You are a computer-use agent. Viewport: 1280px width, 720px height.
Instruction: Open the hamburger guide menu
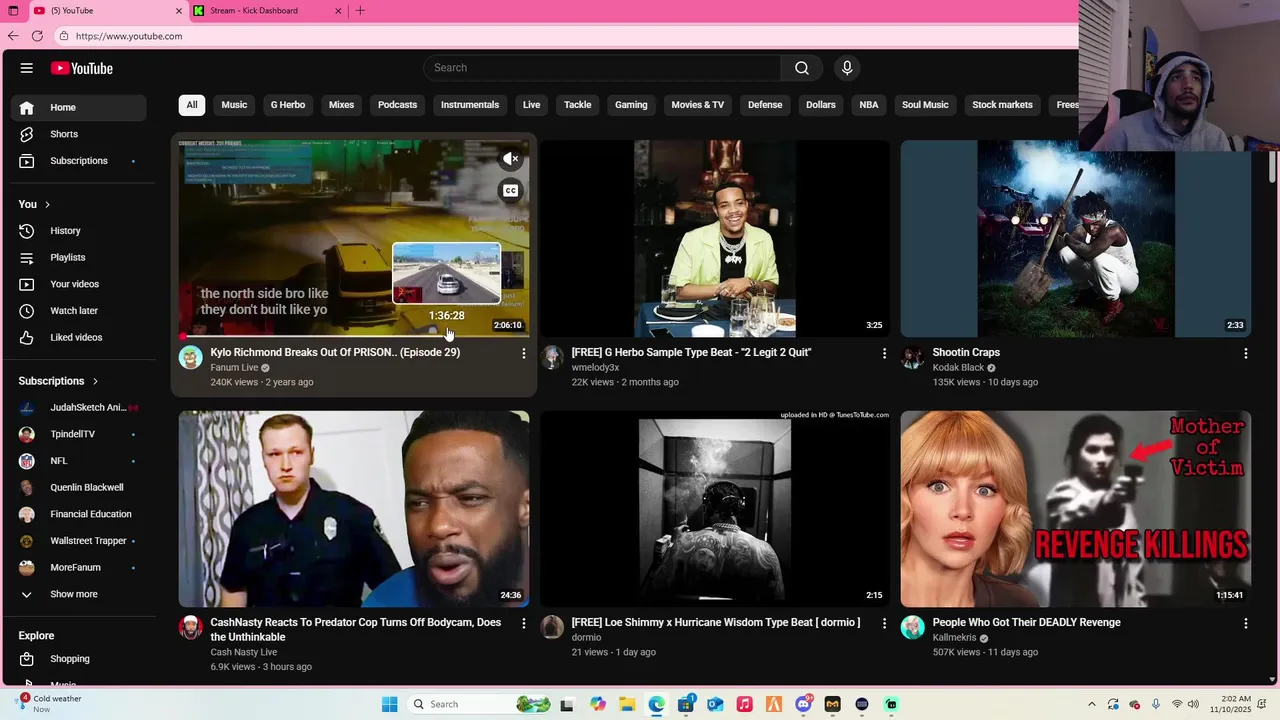pos(27,68)
